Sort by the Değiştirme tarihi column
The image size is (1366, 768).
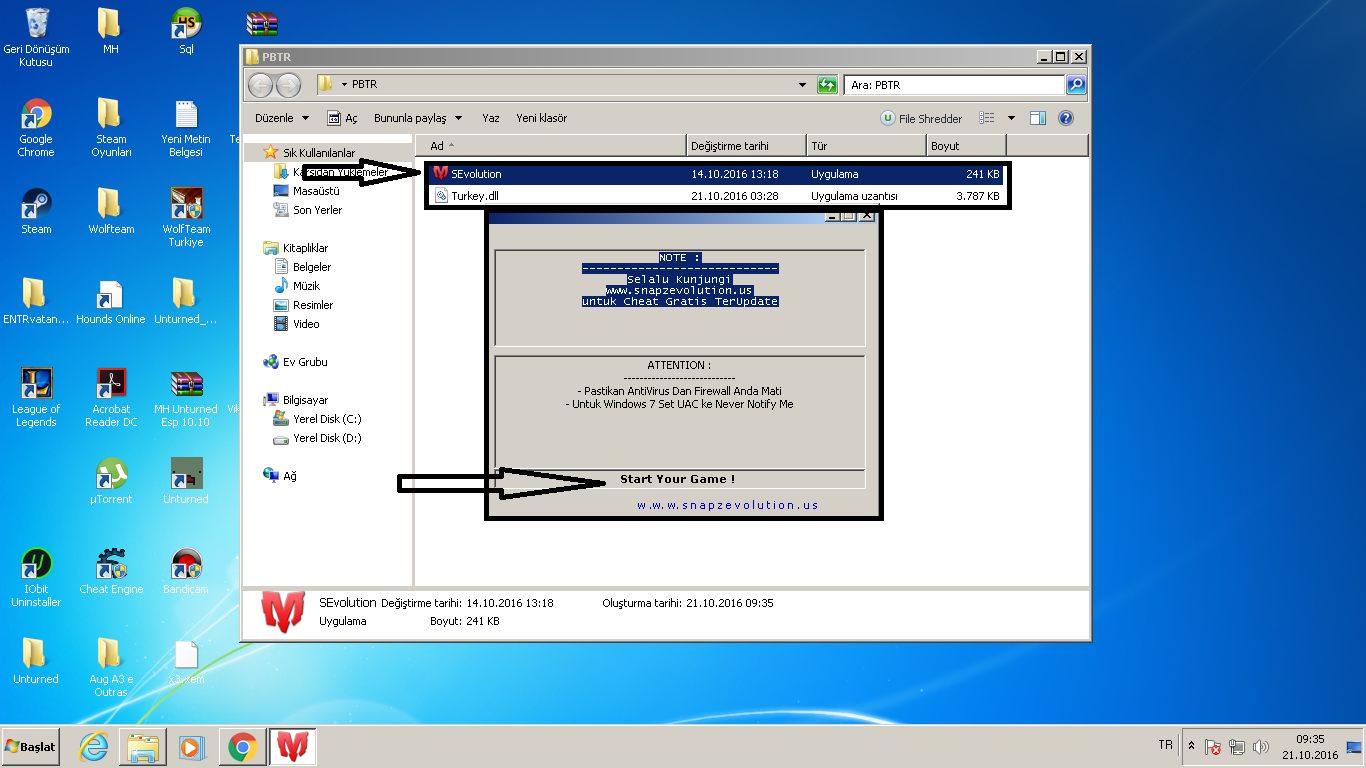[747, 146]
